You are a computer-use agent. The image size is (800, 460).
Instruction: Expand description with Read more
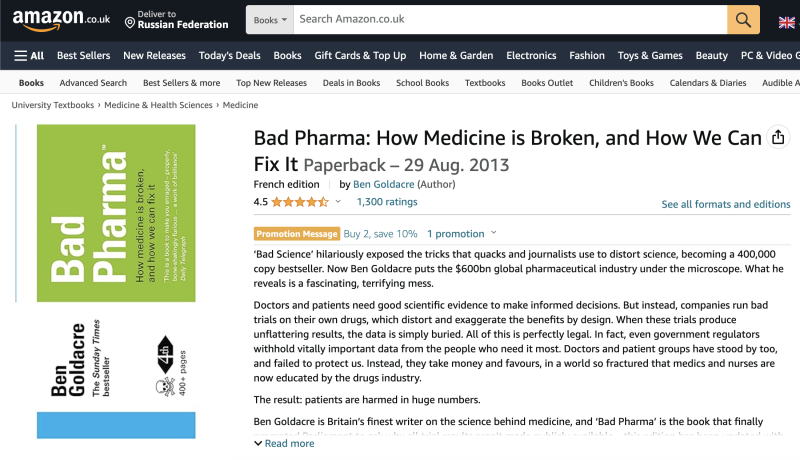[284, 443]
